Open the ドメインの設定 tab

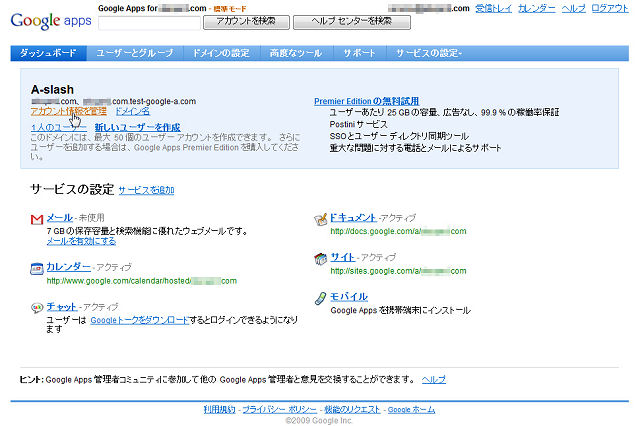coord(222,53)
